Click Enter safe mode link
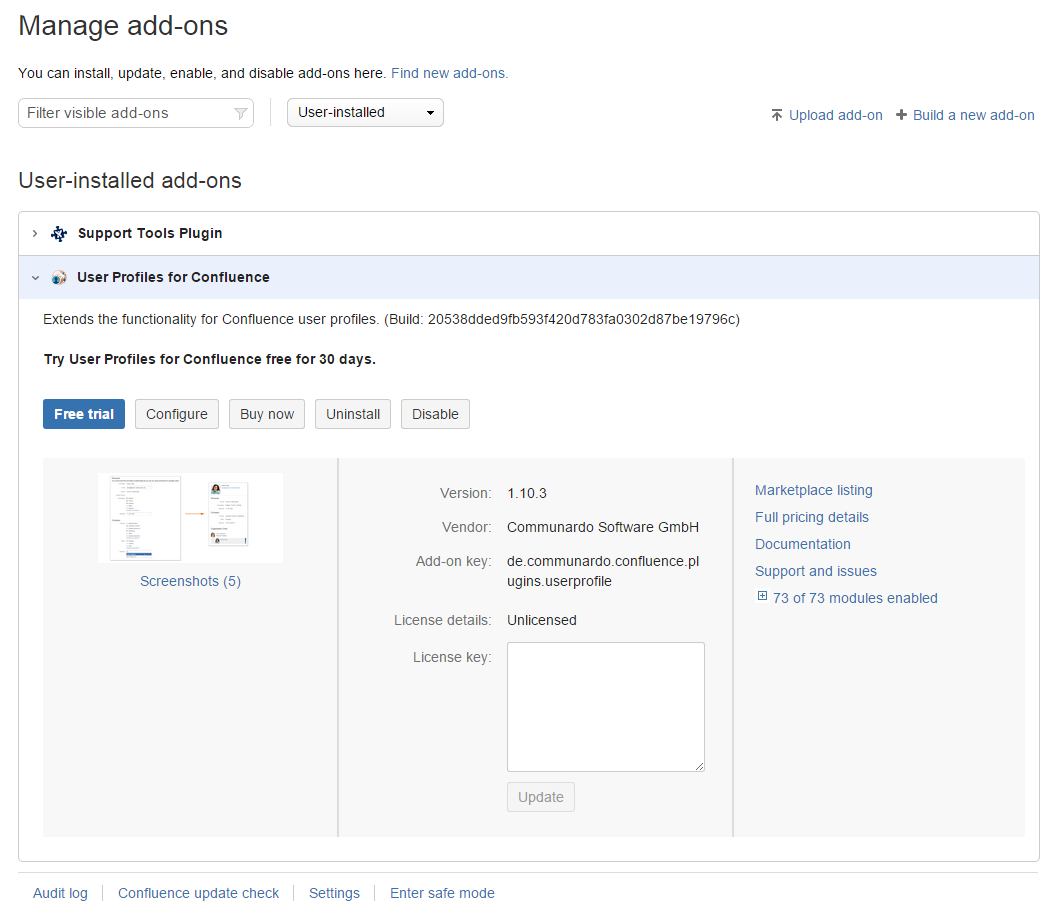The width and height of the screenshot is (1059, 915). (442, 893)
